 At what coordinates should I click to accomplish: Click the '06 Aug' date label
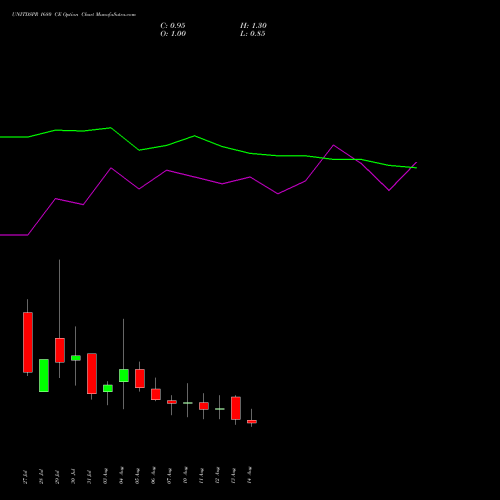tap(153, 476)
